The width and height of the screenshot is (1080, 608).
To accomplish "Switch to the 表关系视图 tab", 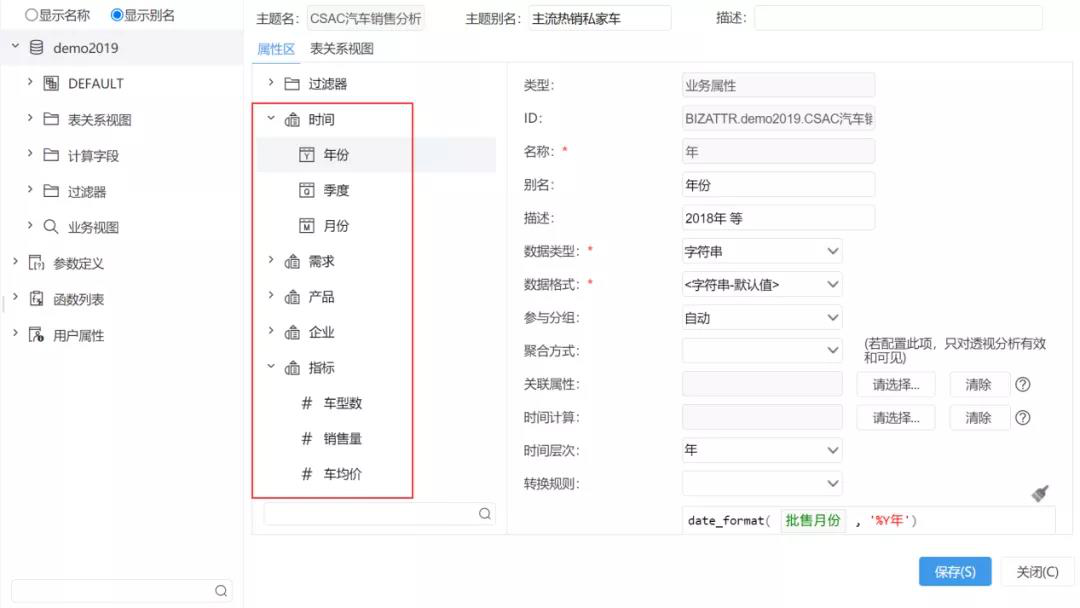I will (342, 49).
